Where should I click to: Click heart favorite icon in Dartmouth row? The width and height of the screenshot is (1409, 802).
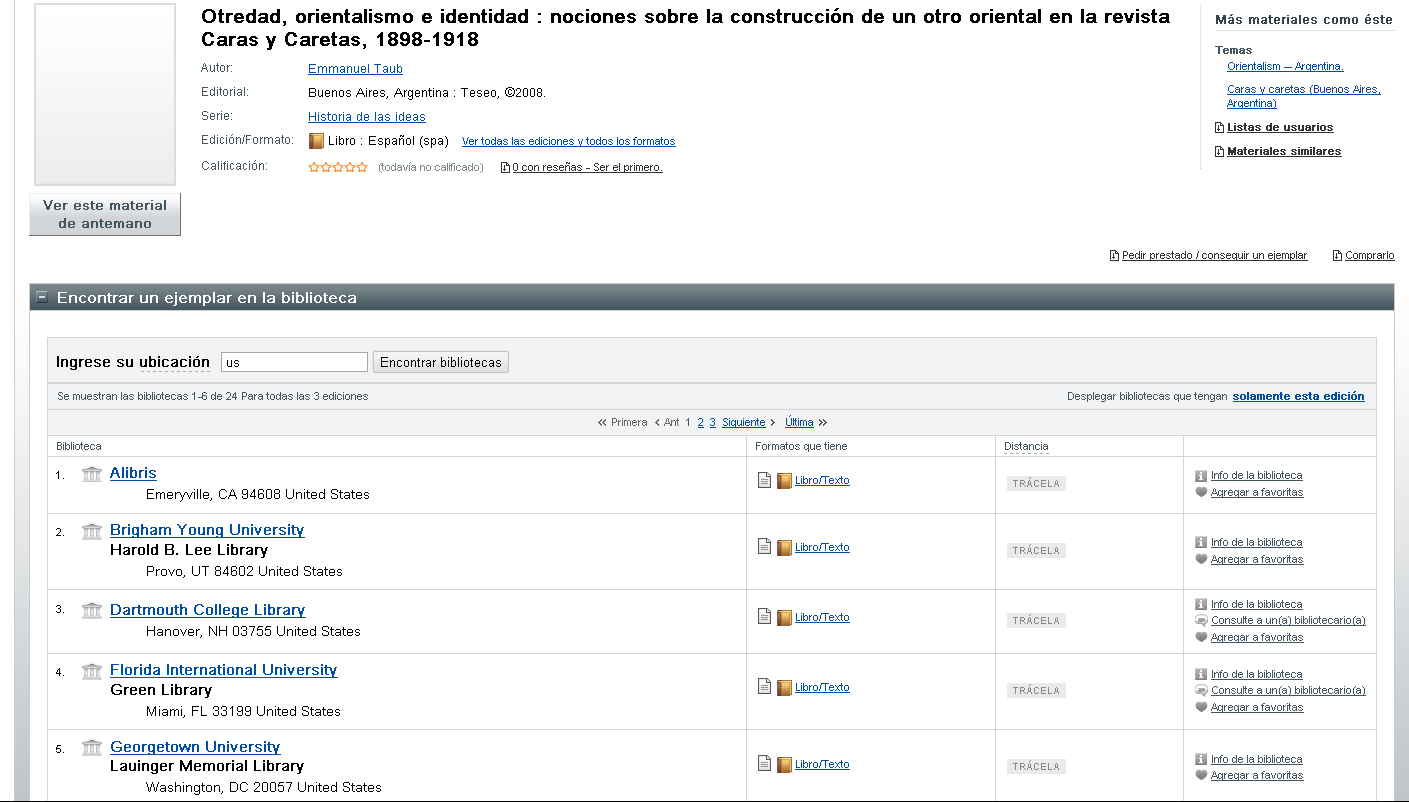(1201, 638)
